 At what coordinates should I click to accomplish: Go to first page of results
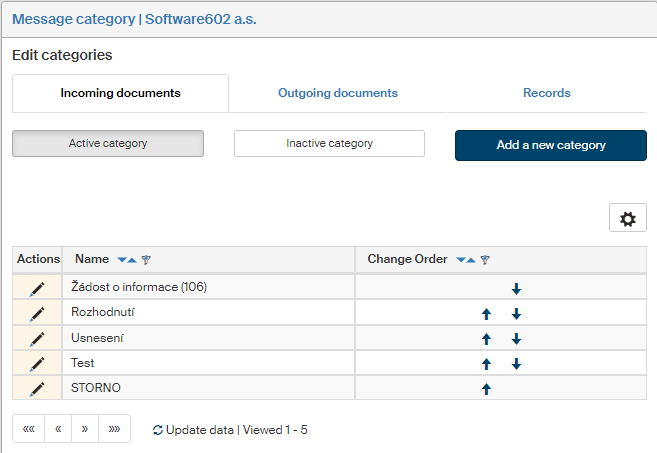point(28,429)
